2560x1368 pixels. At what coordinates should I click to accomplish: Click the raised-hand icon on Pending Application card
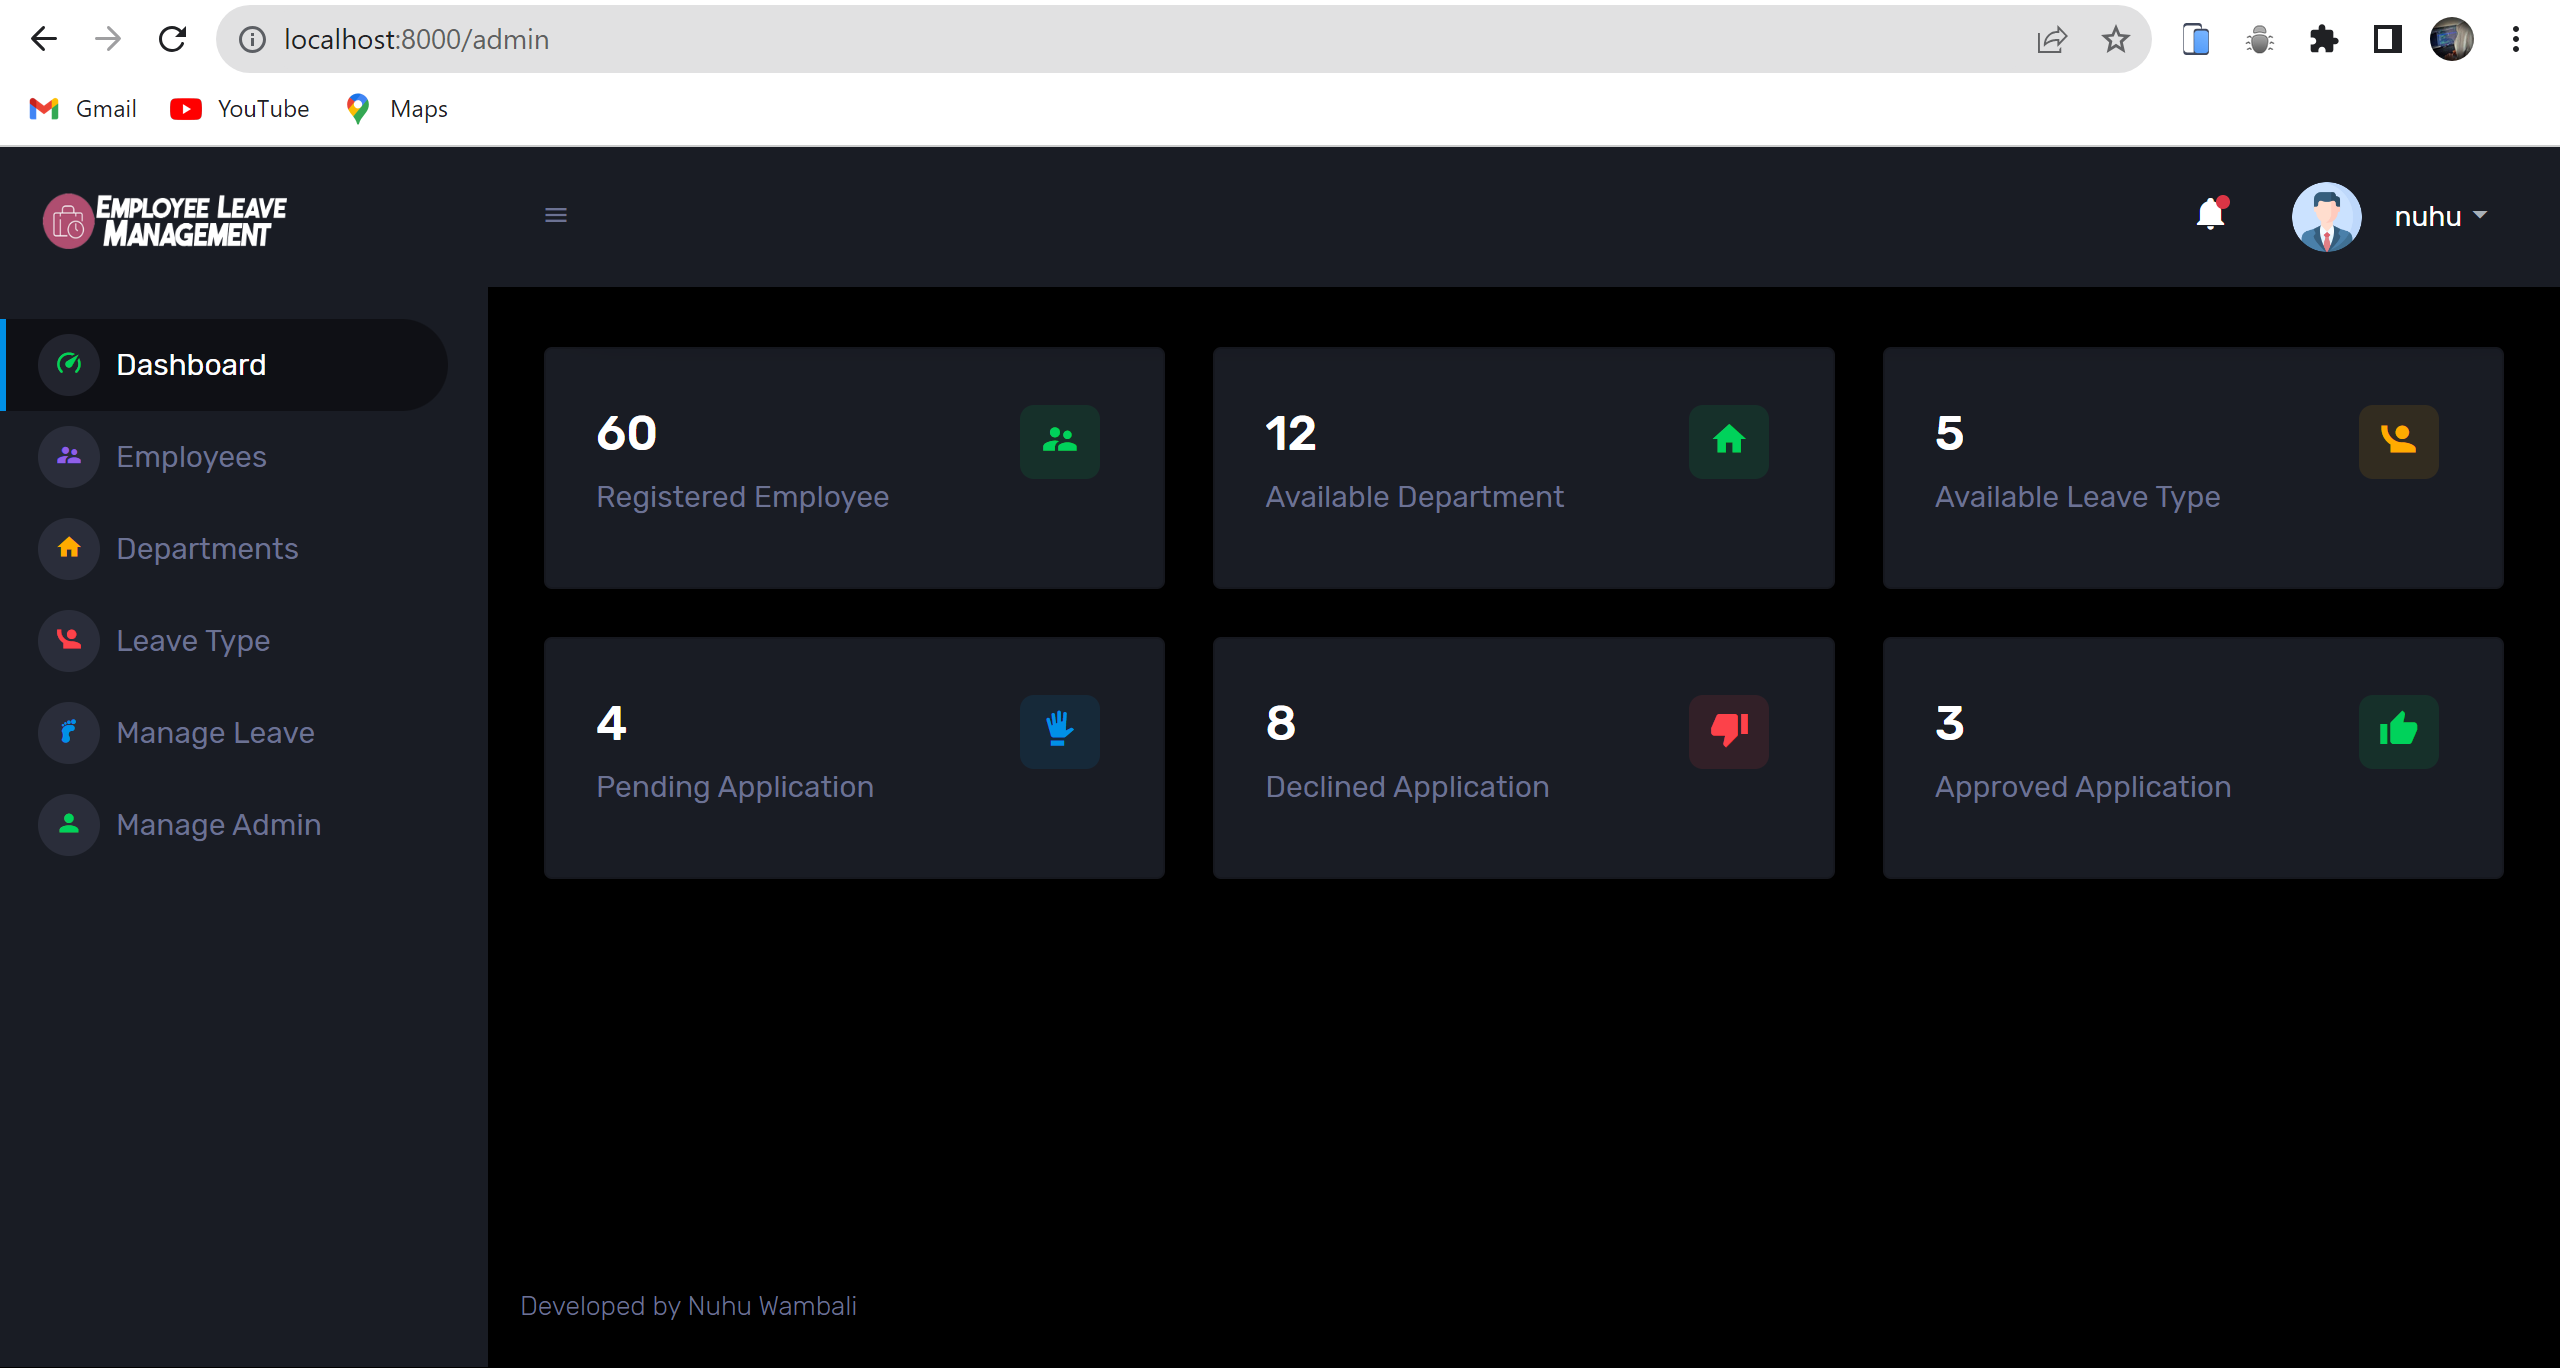pos(1059,731)
